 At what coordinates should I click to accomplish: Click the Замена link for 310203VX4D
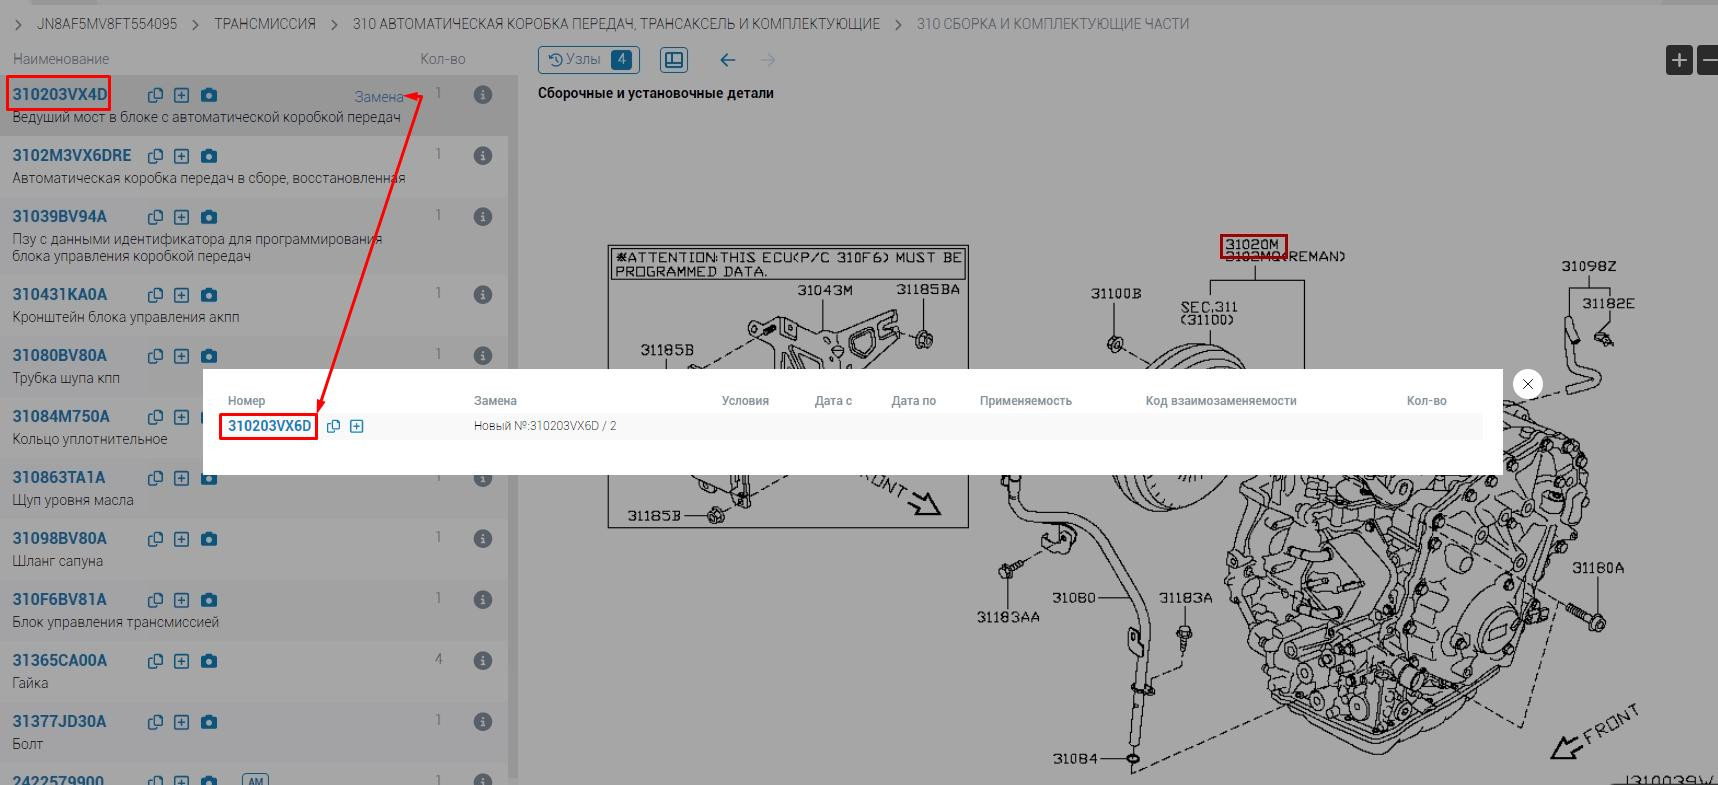378,97
